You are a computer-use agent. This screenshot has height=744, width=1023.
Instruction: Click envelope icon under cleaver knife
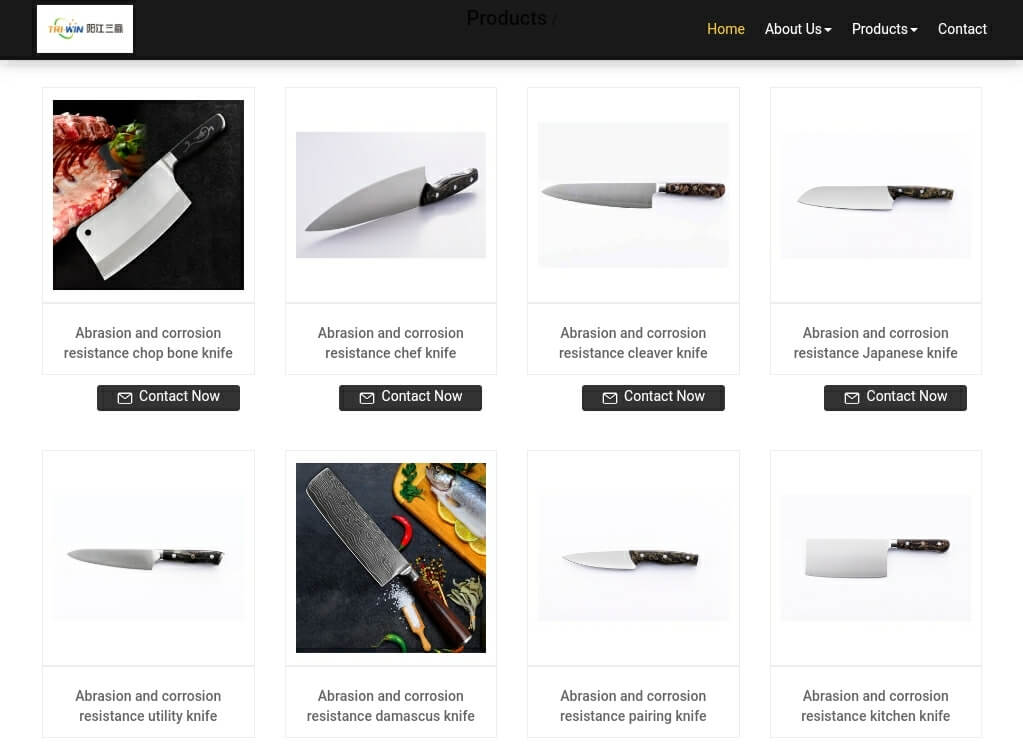click(609, 397)
